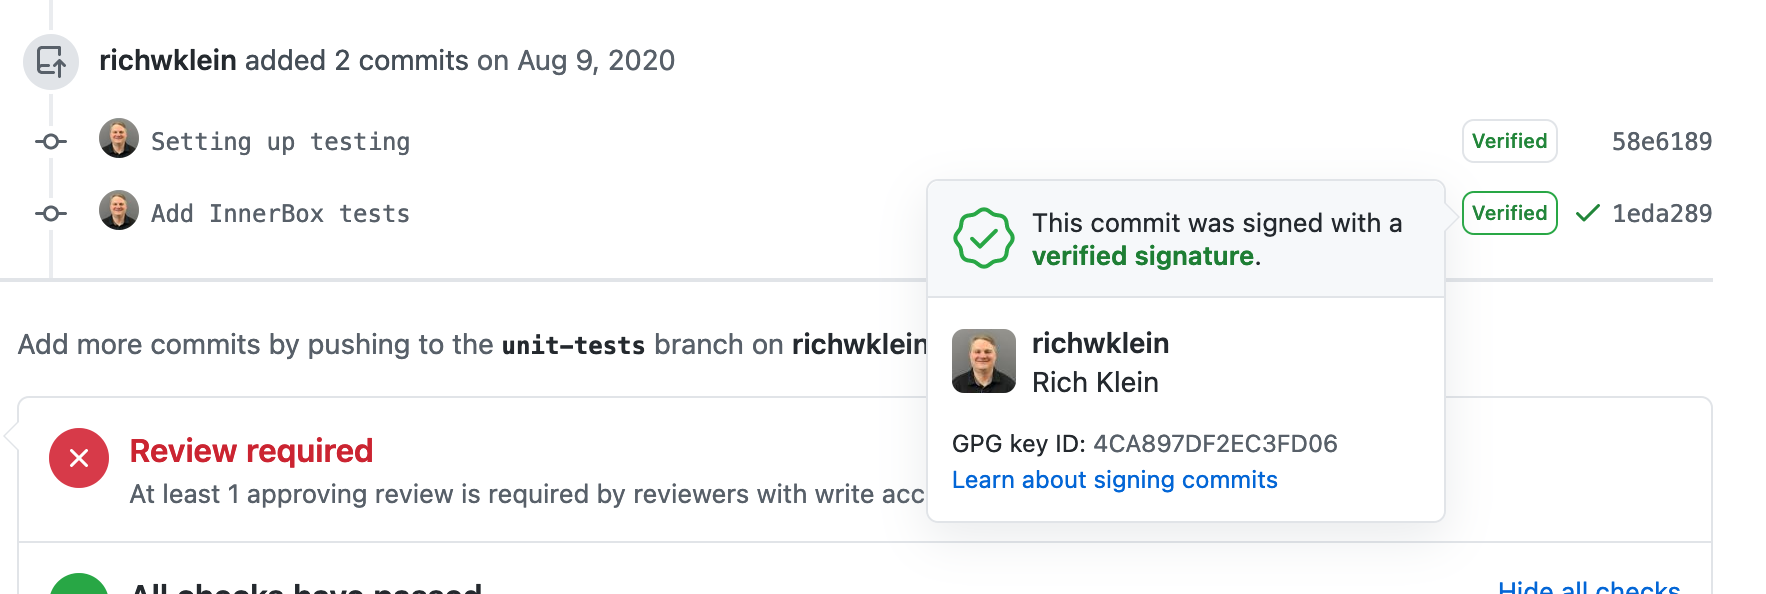Open the Setting up testing commit message
Screen dimensions: 1766x594
click(x=280, y=141)
